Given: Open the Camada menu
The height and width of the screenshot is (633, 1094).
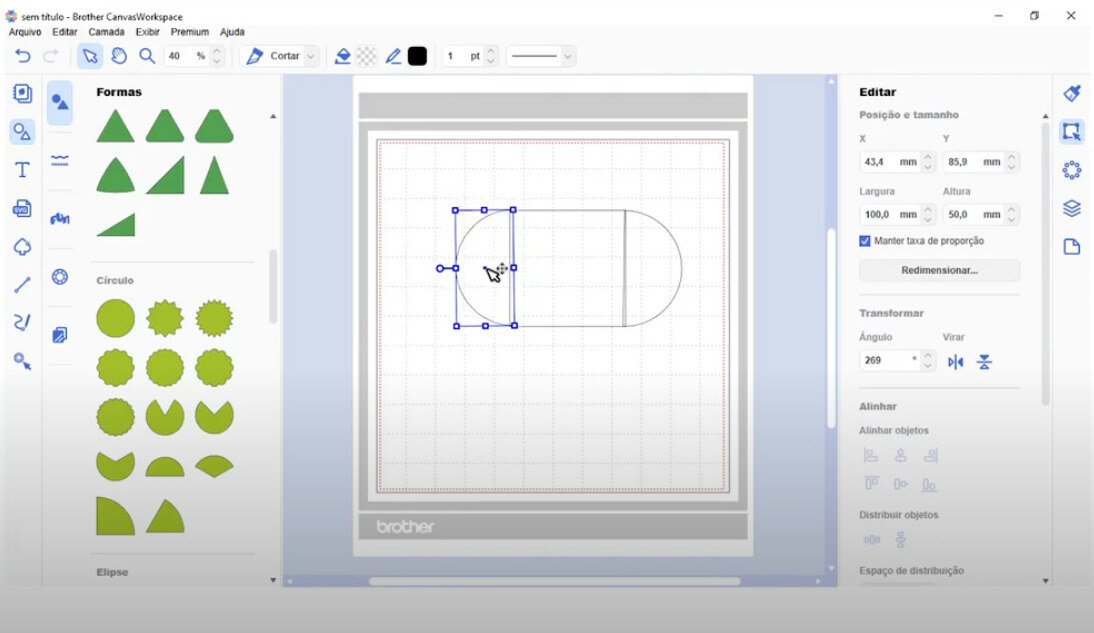Looking at the screenshot, I should [x=106, y=32].
